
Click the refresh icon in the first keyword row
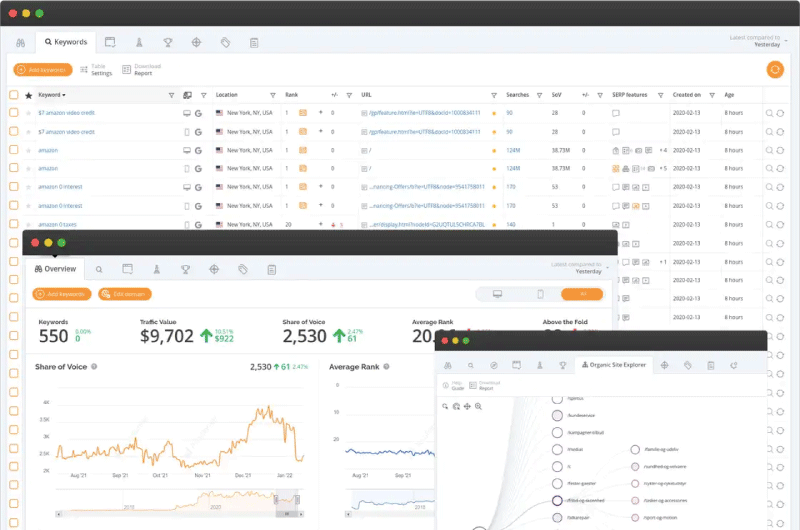[780, 113]
